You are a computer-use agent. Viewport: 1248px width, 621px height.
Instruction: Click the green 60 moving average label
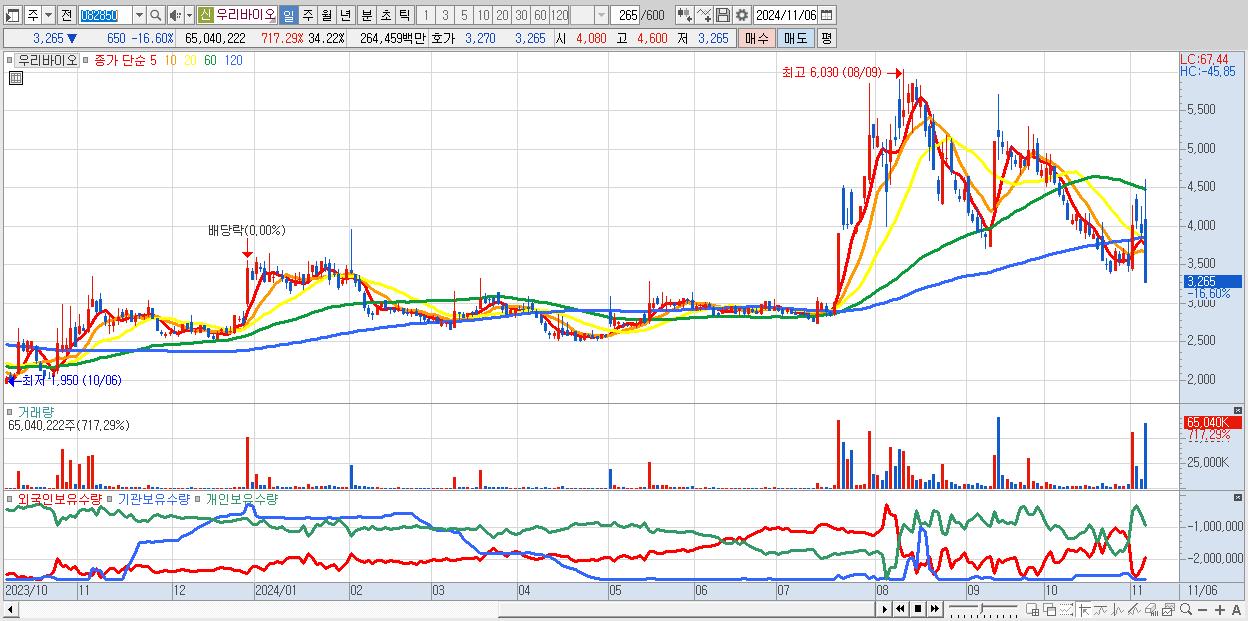tap(210, 60)
